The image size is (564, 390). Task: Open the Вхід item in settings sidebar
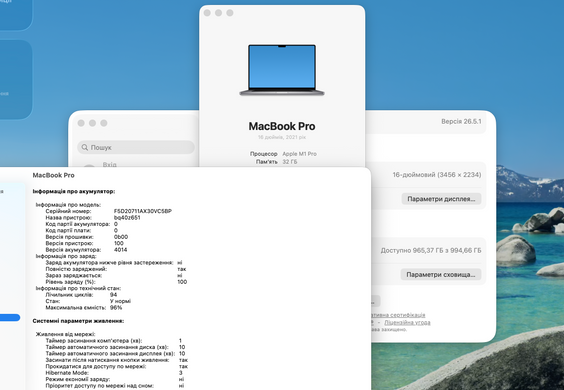(109, 164)
